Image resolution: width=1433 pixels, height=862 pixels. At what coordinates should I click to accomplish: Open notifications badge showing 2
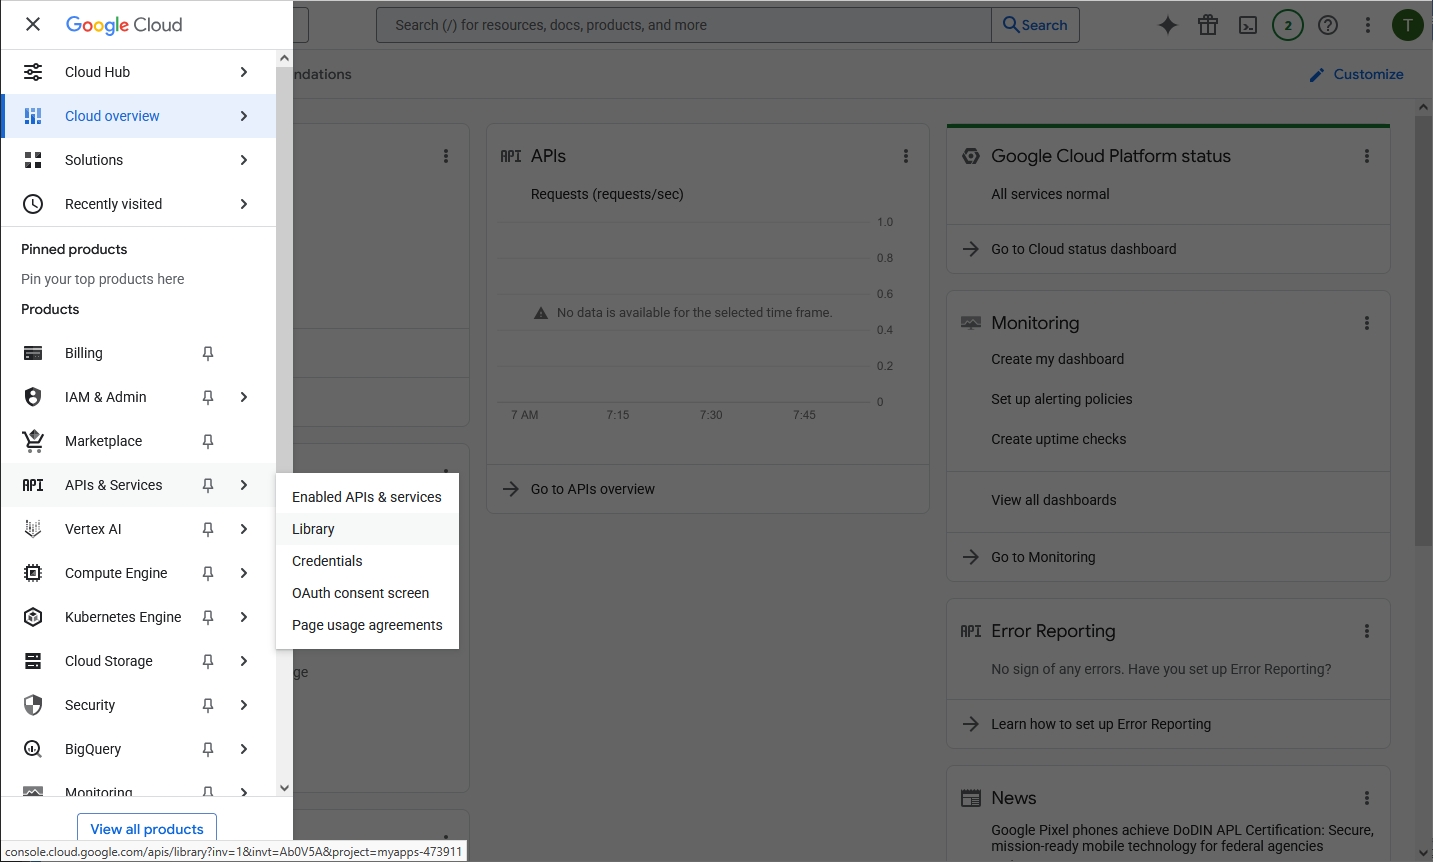point(1288,25)
